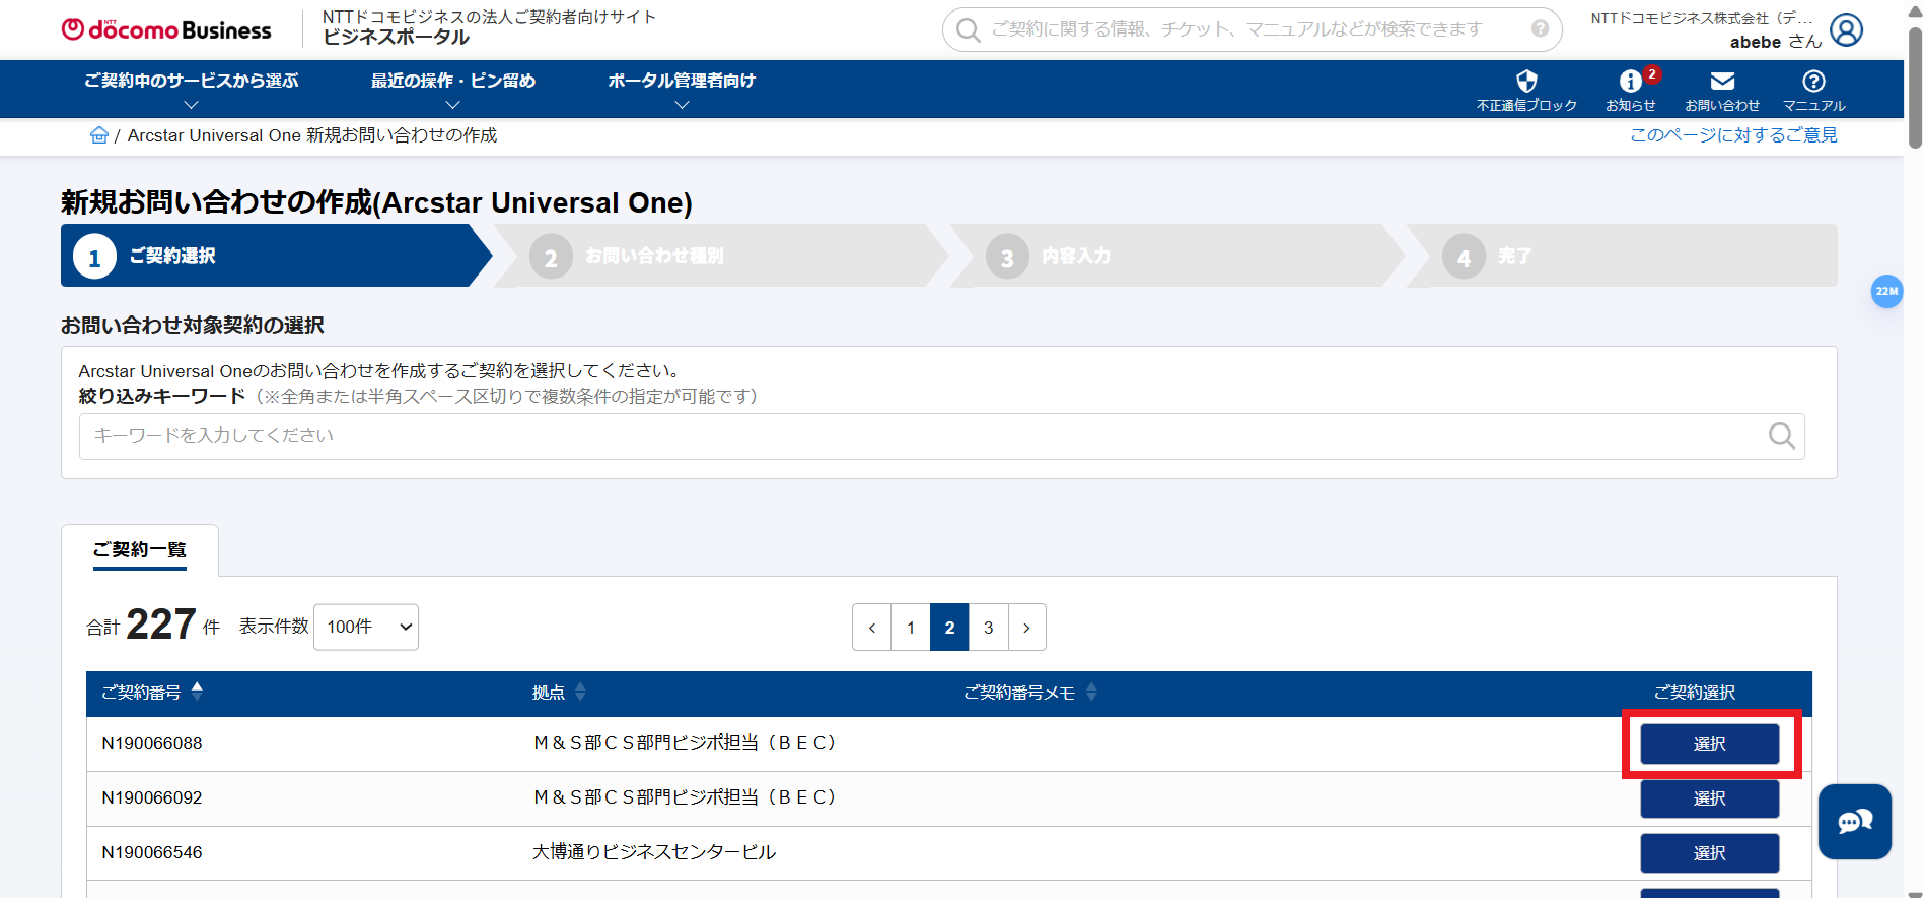Screen dimensions: 1923x920
Task: Open the 表示件数 100件 dropdown
Action: coord(366,627)
